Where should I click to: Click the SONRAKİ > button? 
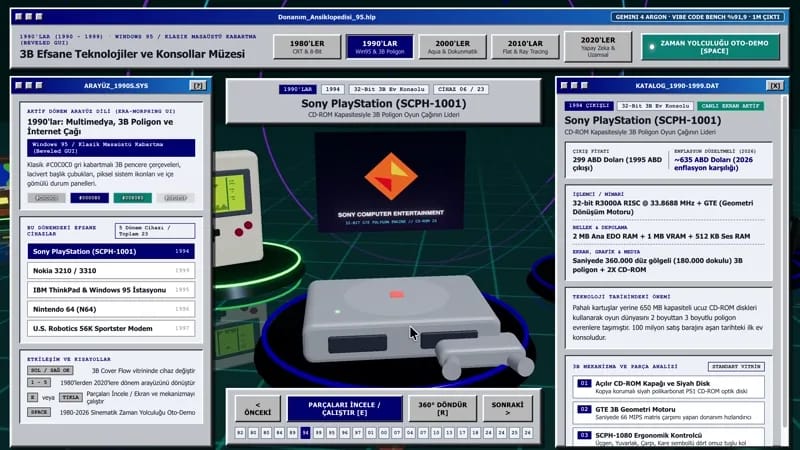tap(508, 408)
